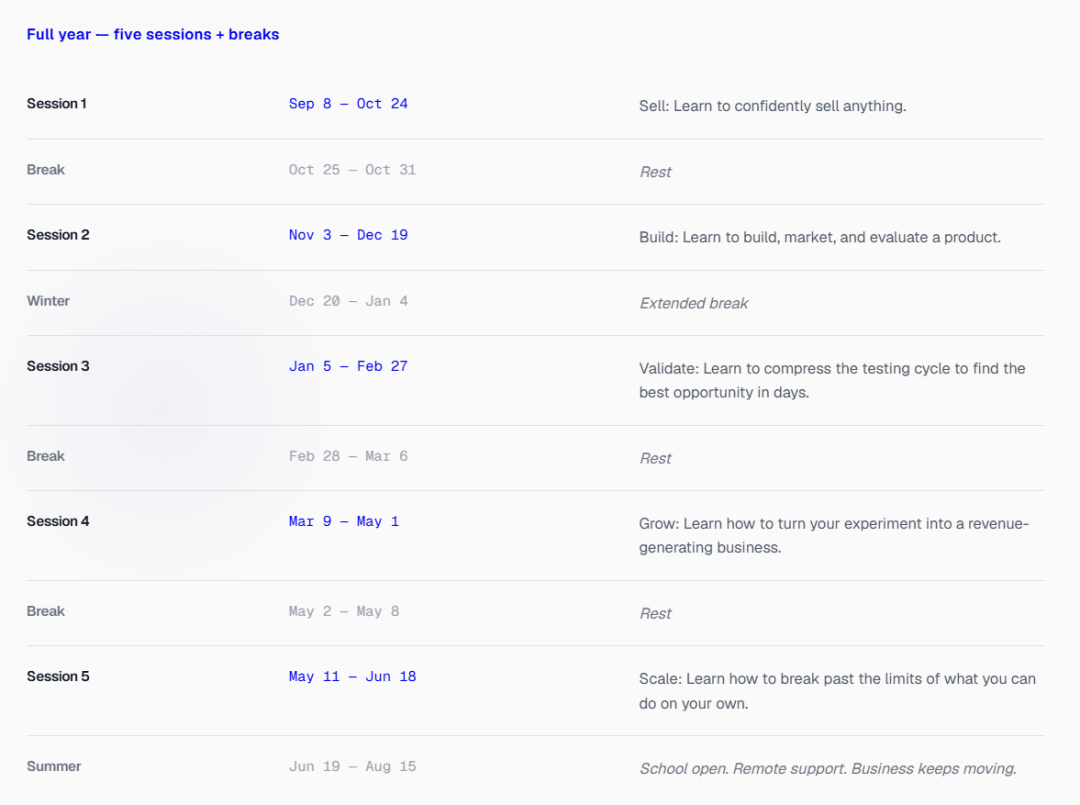Screen dimensions: 1080x805
Task: Click the Sep 8 – Oct 24 date range
Action: click(x=348, y=103)
